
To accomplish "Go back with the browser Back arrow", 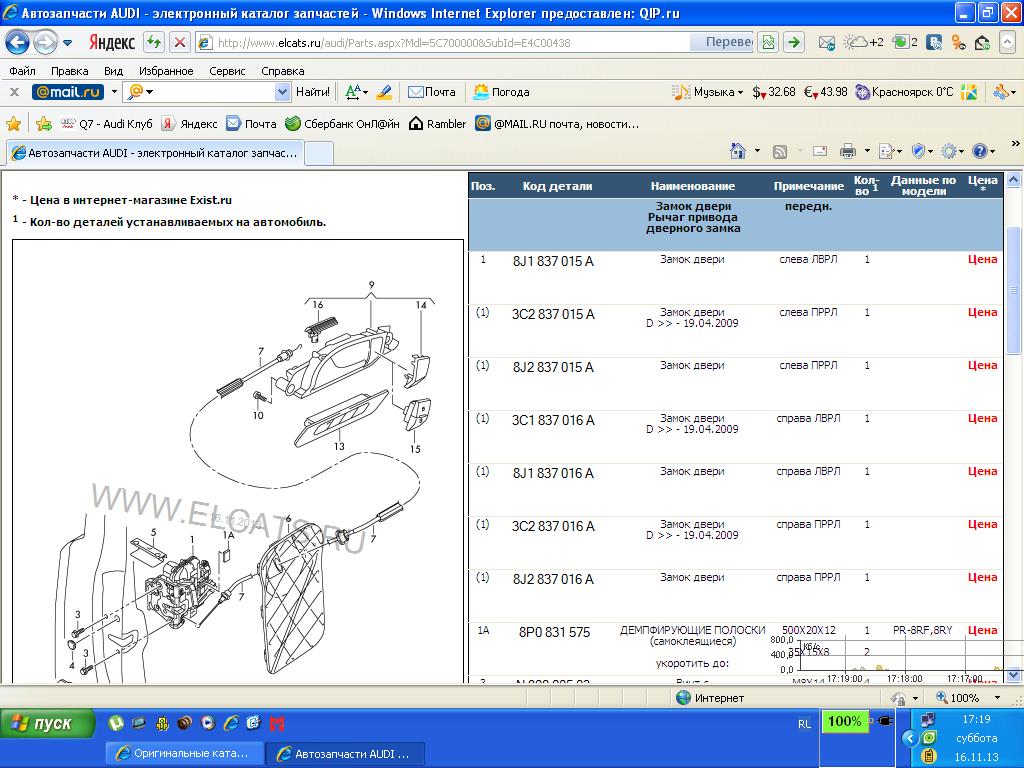I will 18,43.
